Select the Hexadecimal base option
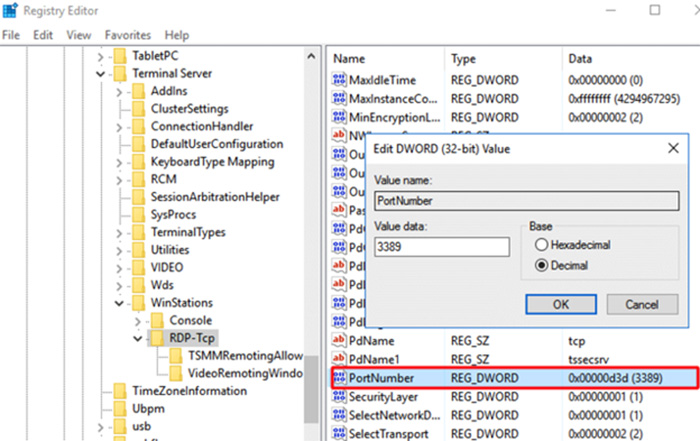Screen dimensions: 700x441 pos(543,246)
